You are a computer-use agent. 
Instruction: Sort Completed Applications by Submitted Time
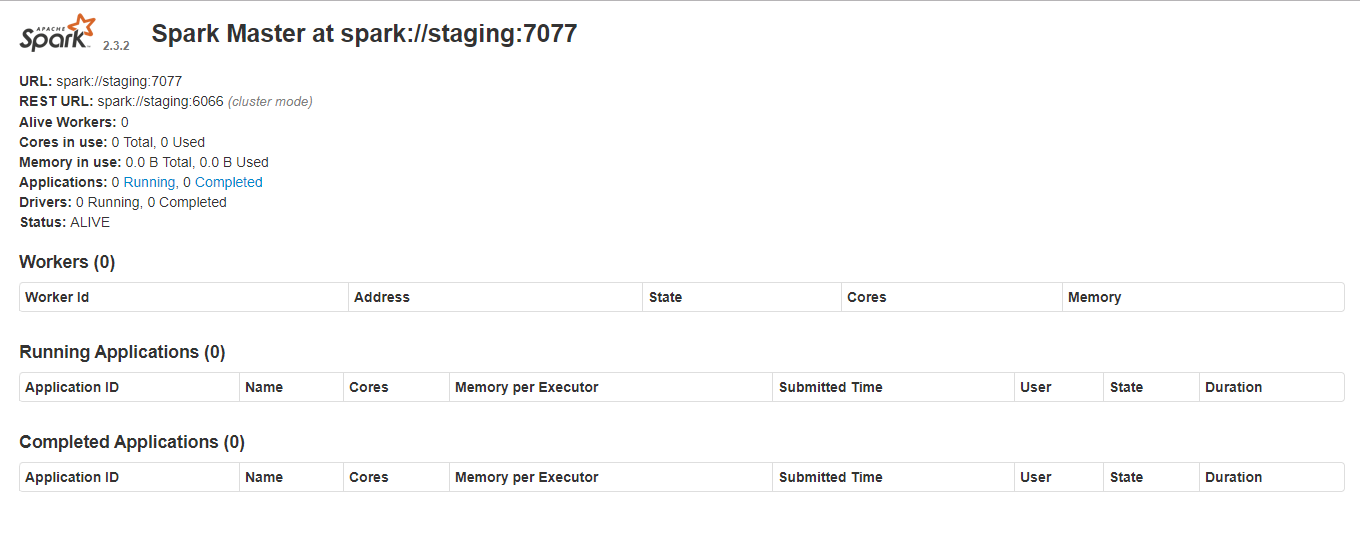point(830,477)
